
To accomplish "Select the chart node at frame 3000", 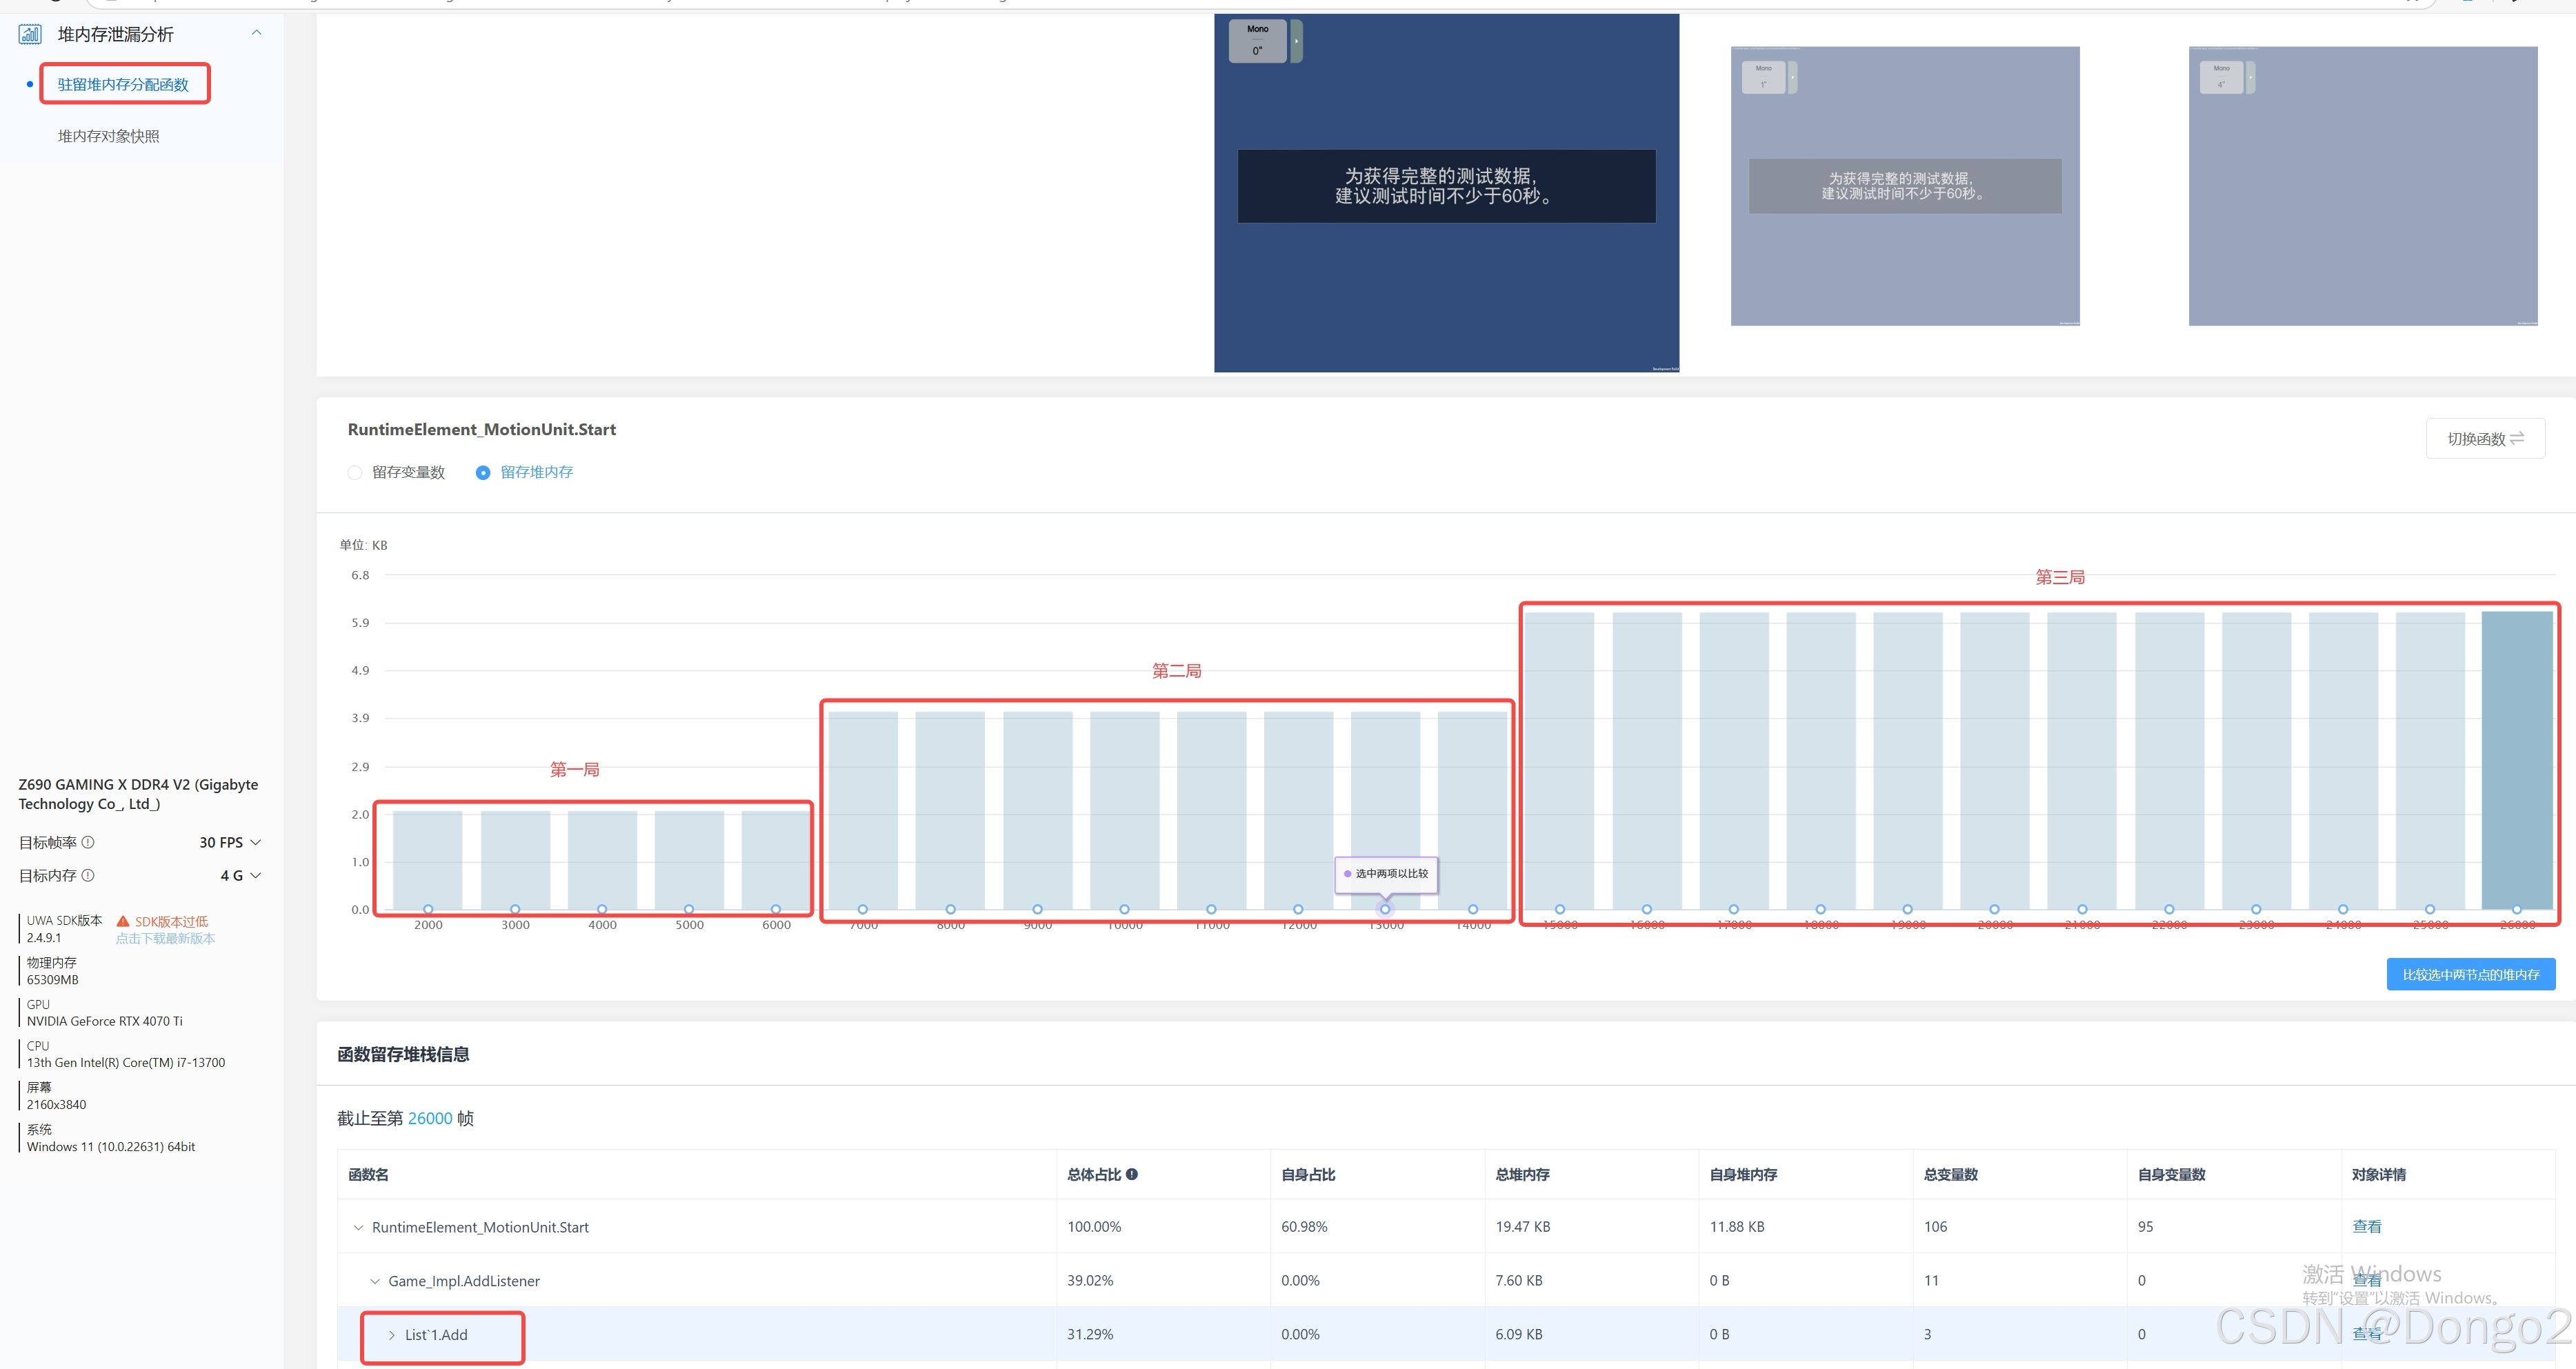I will (x=515, y=909).
